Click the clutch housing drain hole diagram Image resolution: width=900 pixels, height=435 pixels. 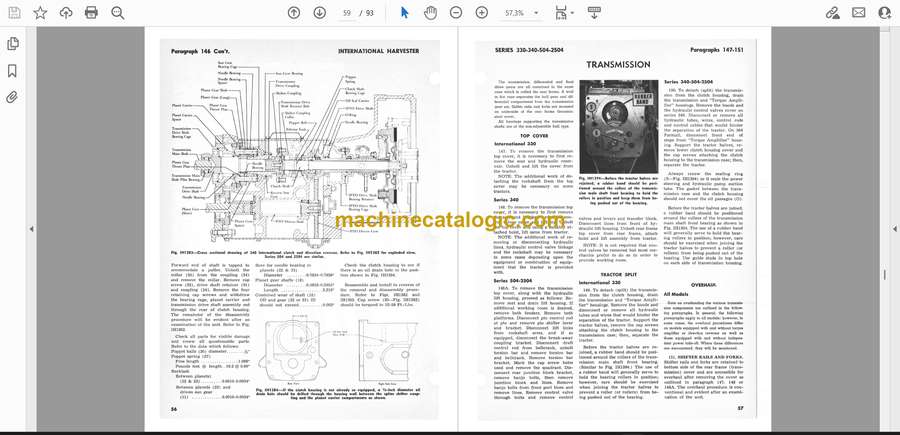(x=340, y=350)
